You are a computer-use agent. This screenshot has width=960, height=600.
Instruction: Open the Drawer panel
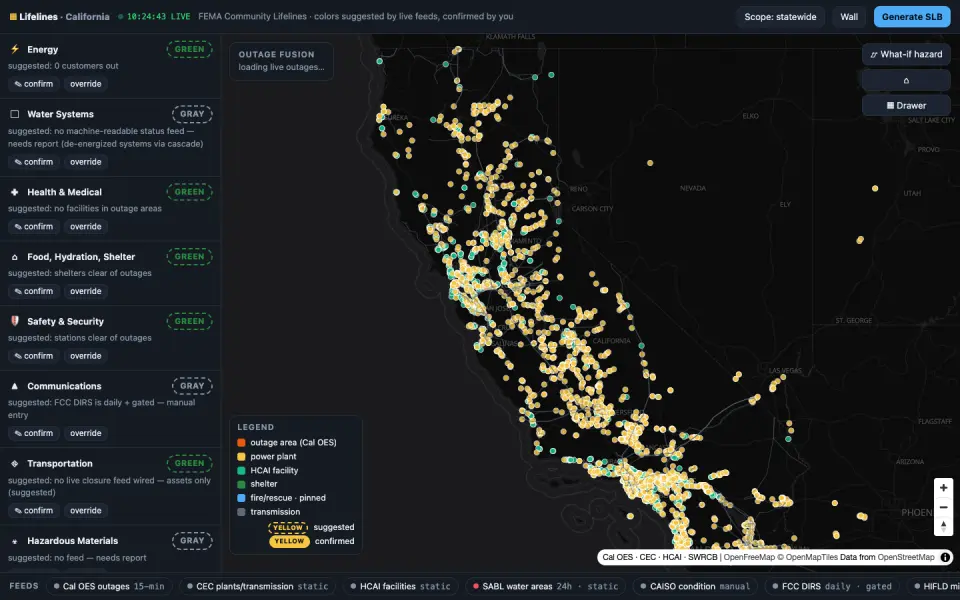pyautogui.click(x=906, y=105)
